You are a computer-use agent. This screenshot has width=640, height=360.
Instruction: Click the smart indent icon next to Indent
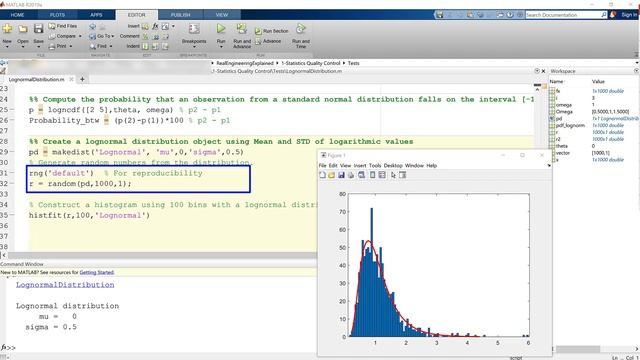pos(145,46)
